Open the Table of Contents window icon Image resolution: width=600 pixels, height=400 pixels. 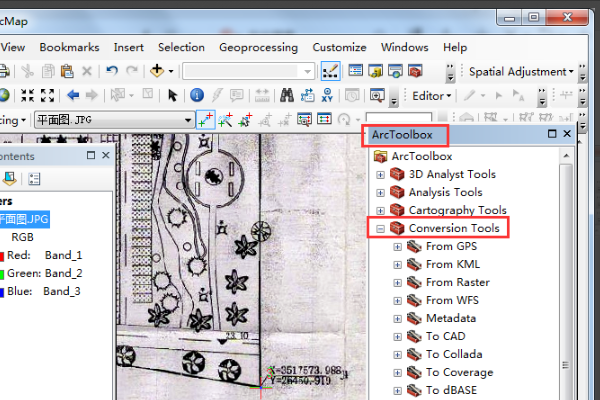[x=355, y=71]
